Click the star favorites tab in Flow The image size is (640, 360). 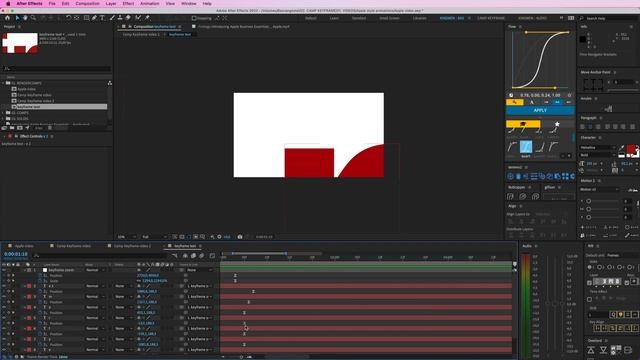[557, 124]
